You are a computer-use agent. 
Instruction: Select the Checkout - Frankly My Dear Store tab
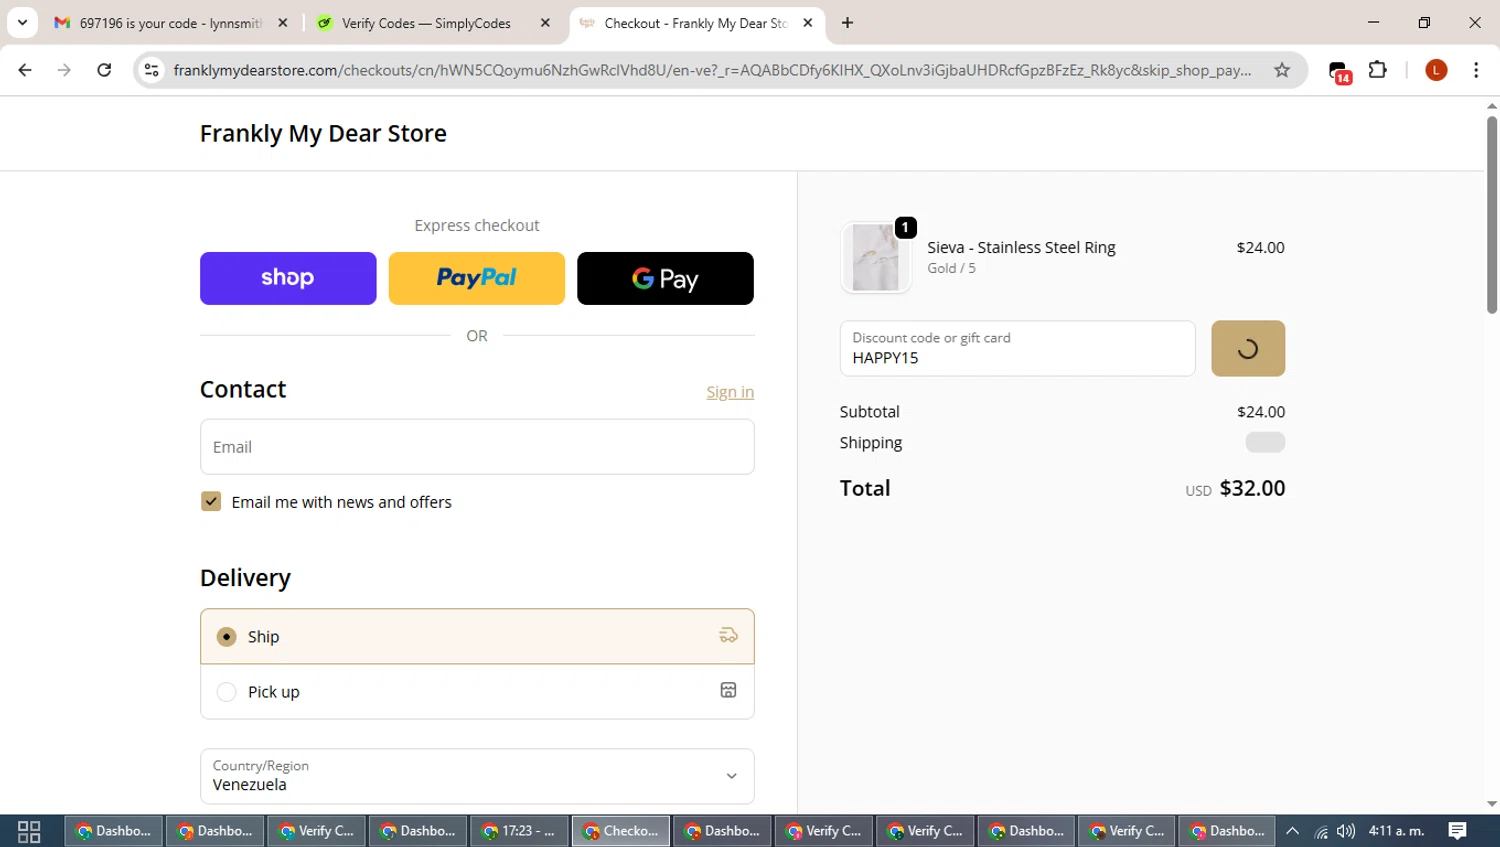coord(695,23)
